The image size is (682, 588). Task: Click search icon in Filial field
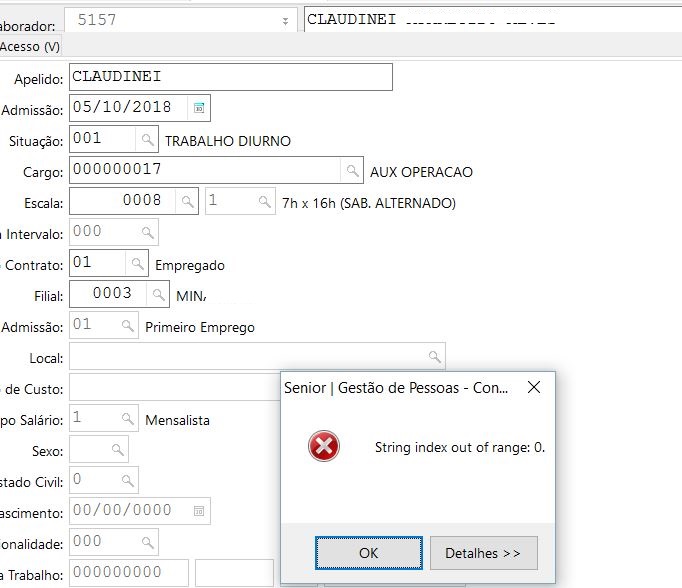coord(158,295)
